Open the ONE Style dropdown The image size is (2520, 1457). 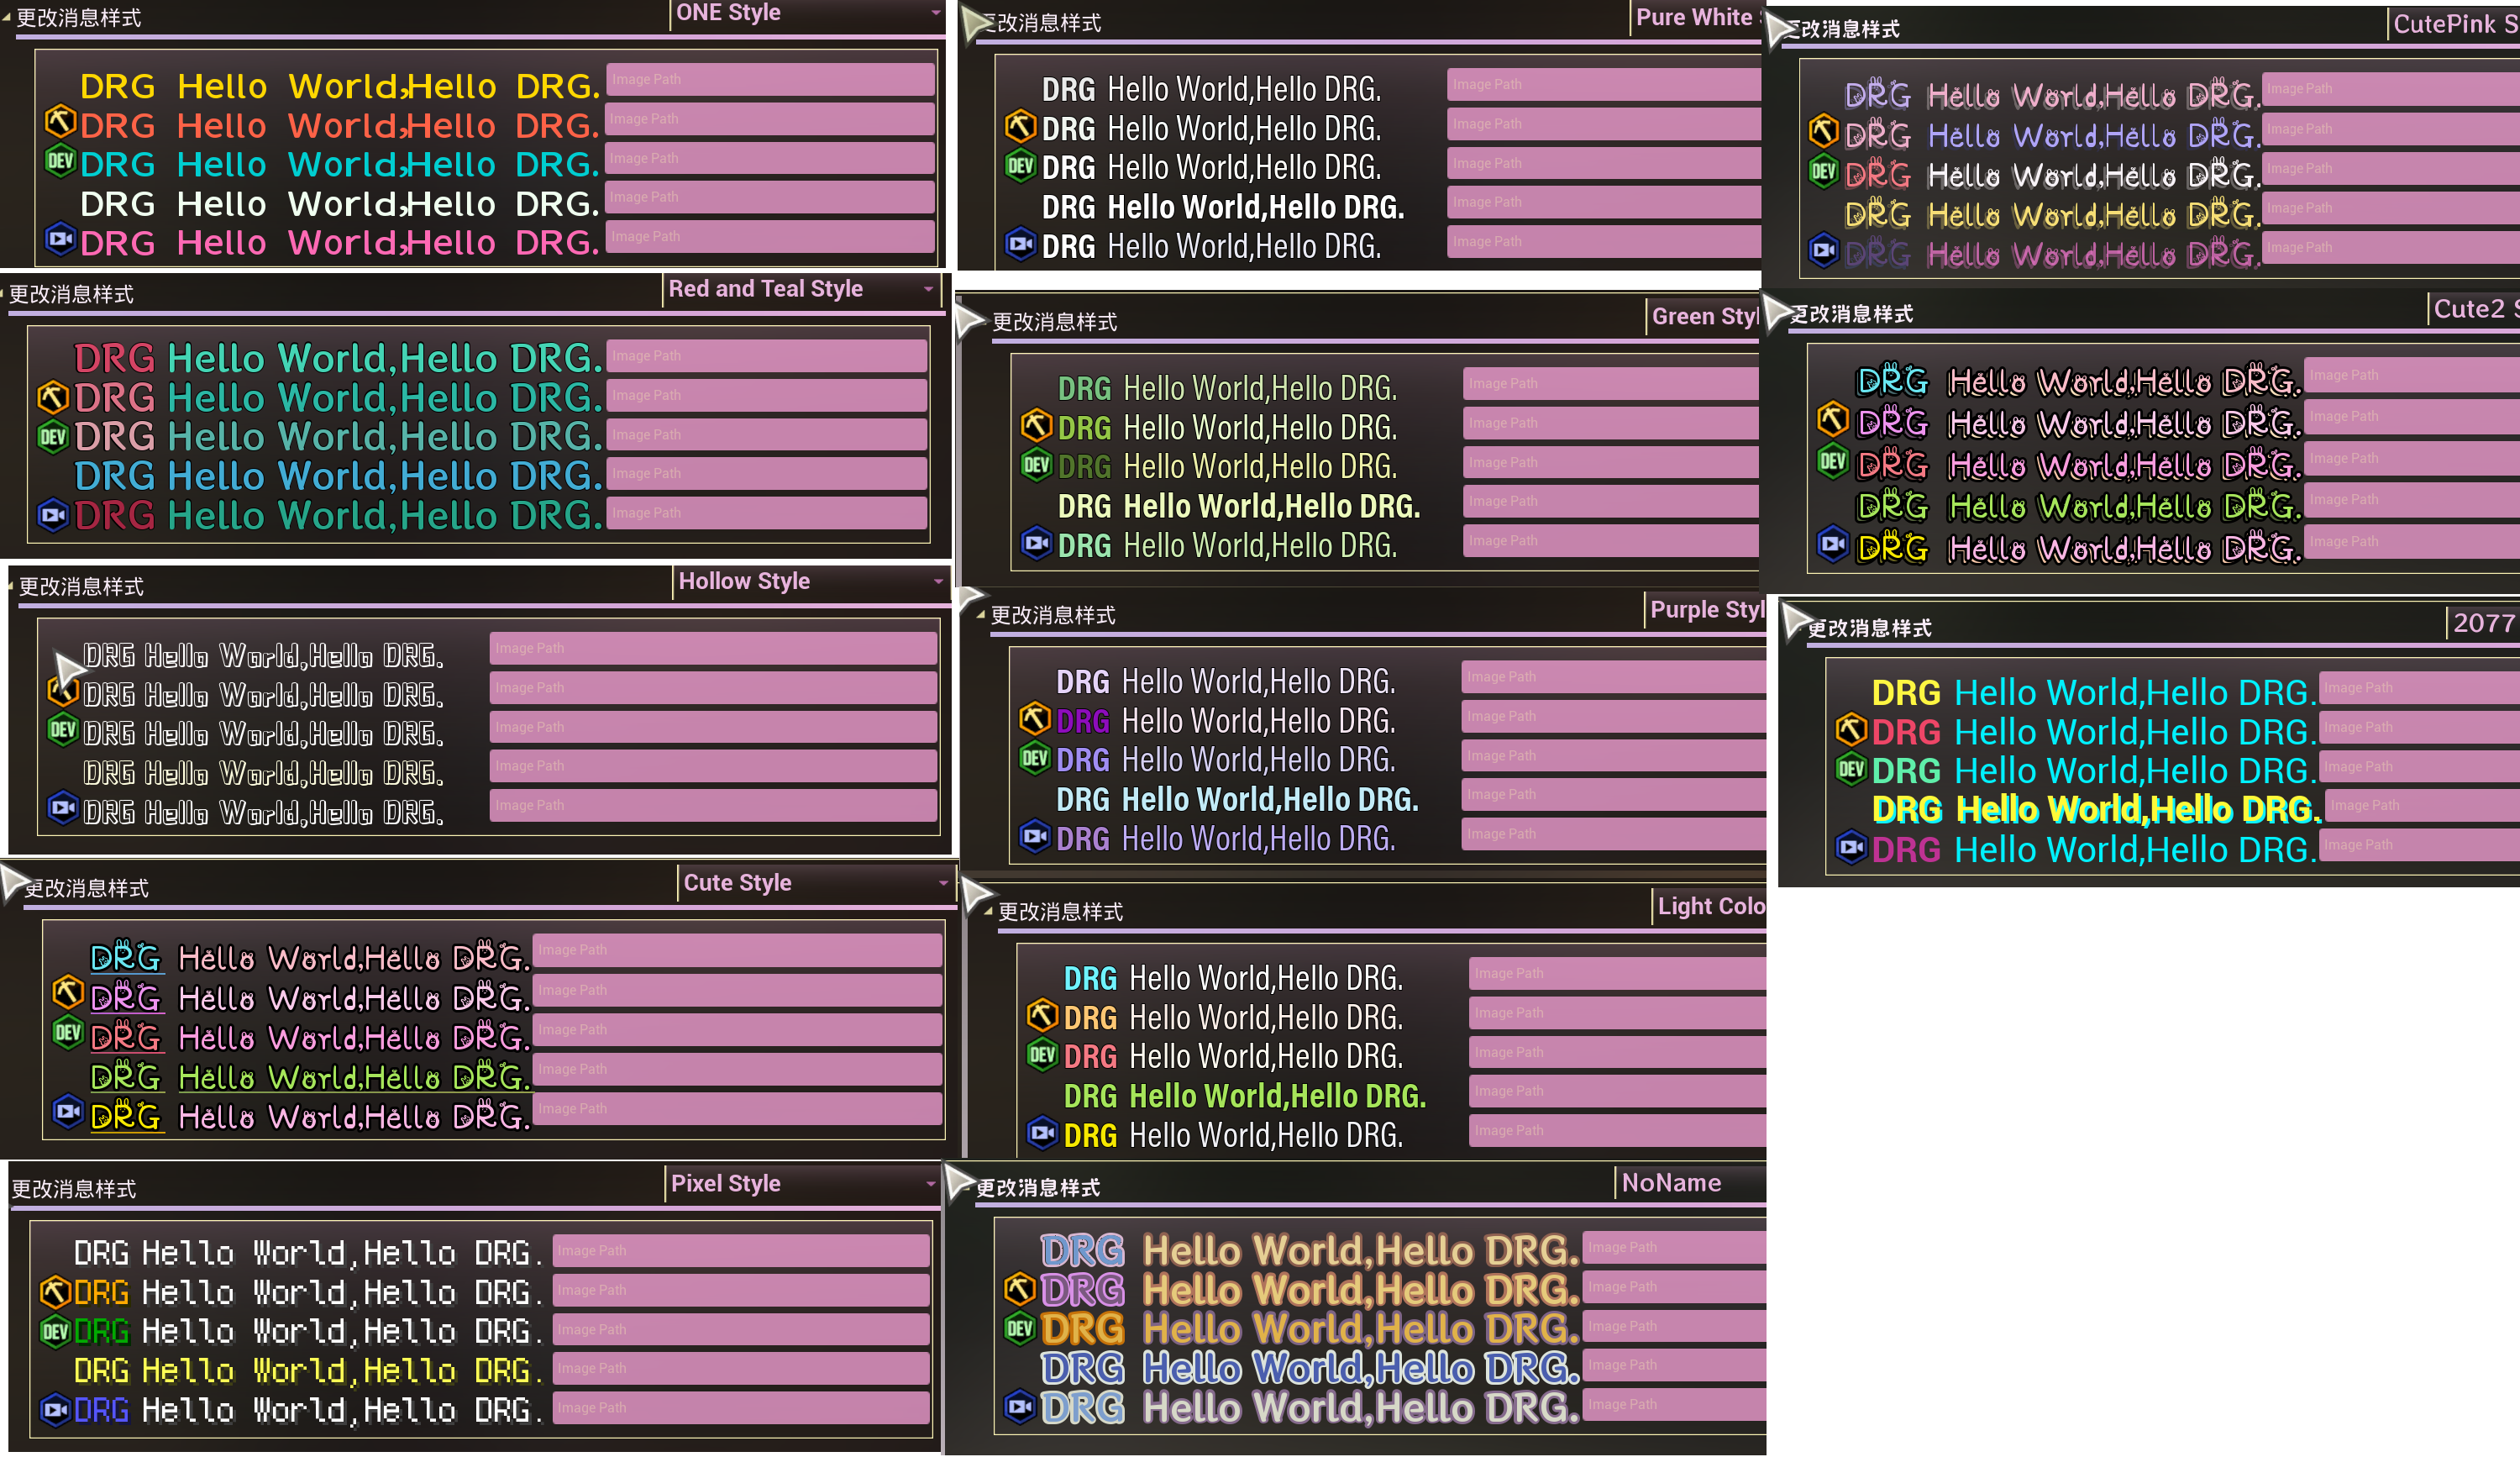(808, 14)
